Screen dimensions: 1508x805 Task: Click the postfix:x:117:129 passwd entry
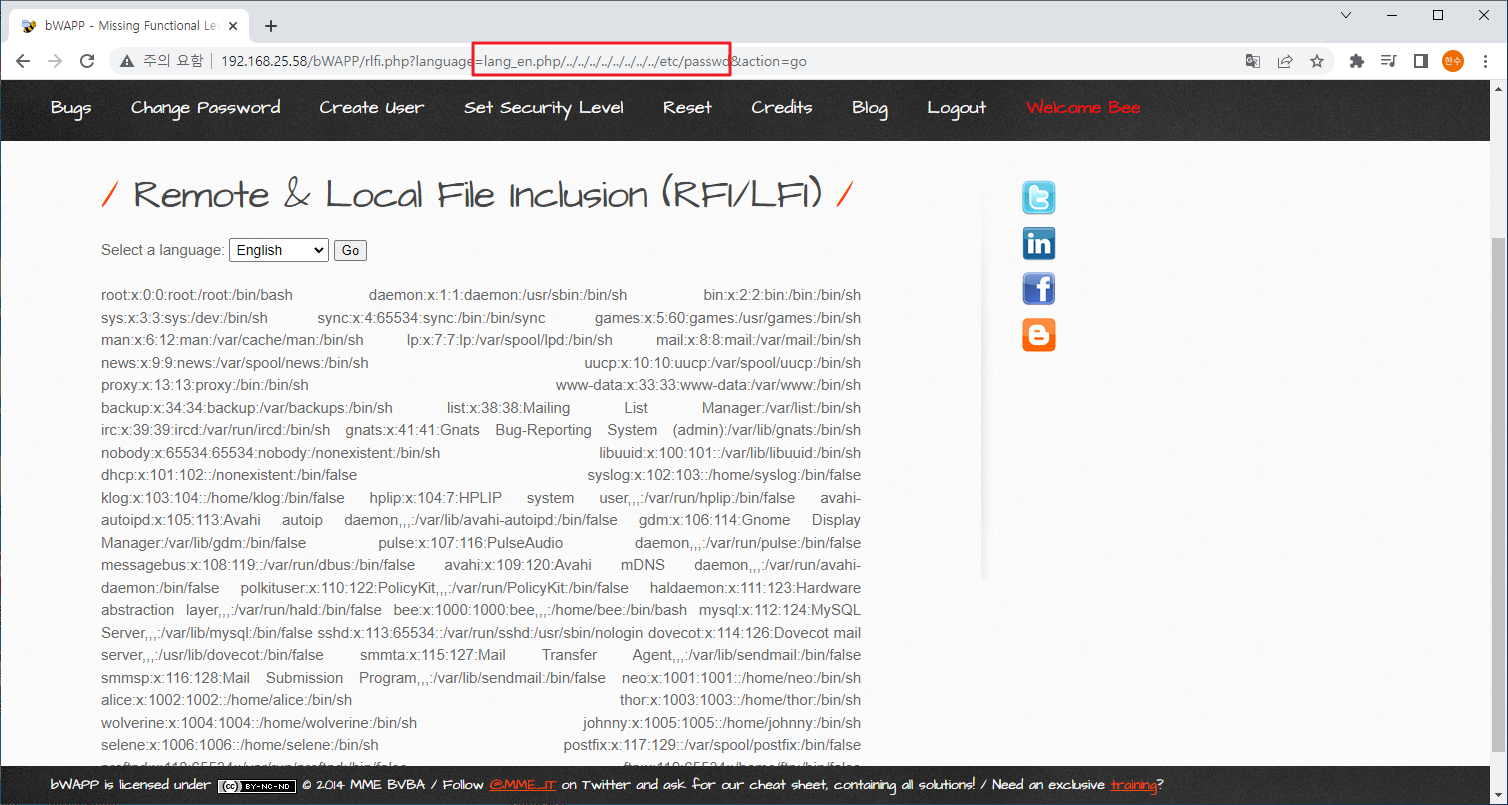point(712,745)
